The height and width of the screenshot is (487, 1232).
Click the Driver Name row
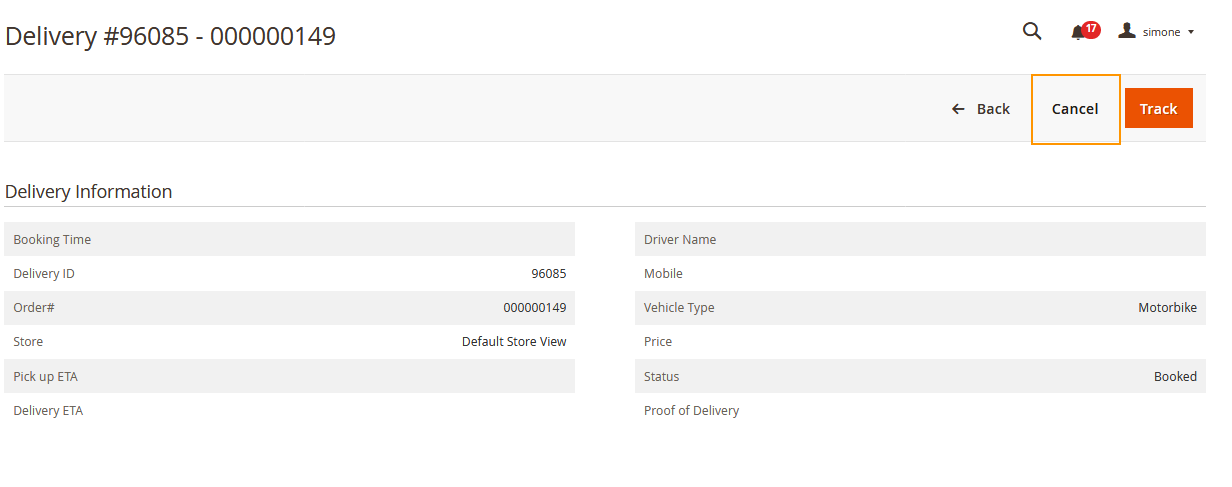coord(920,240)
